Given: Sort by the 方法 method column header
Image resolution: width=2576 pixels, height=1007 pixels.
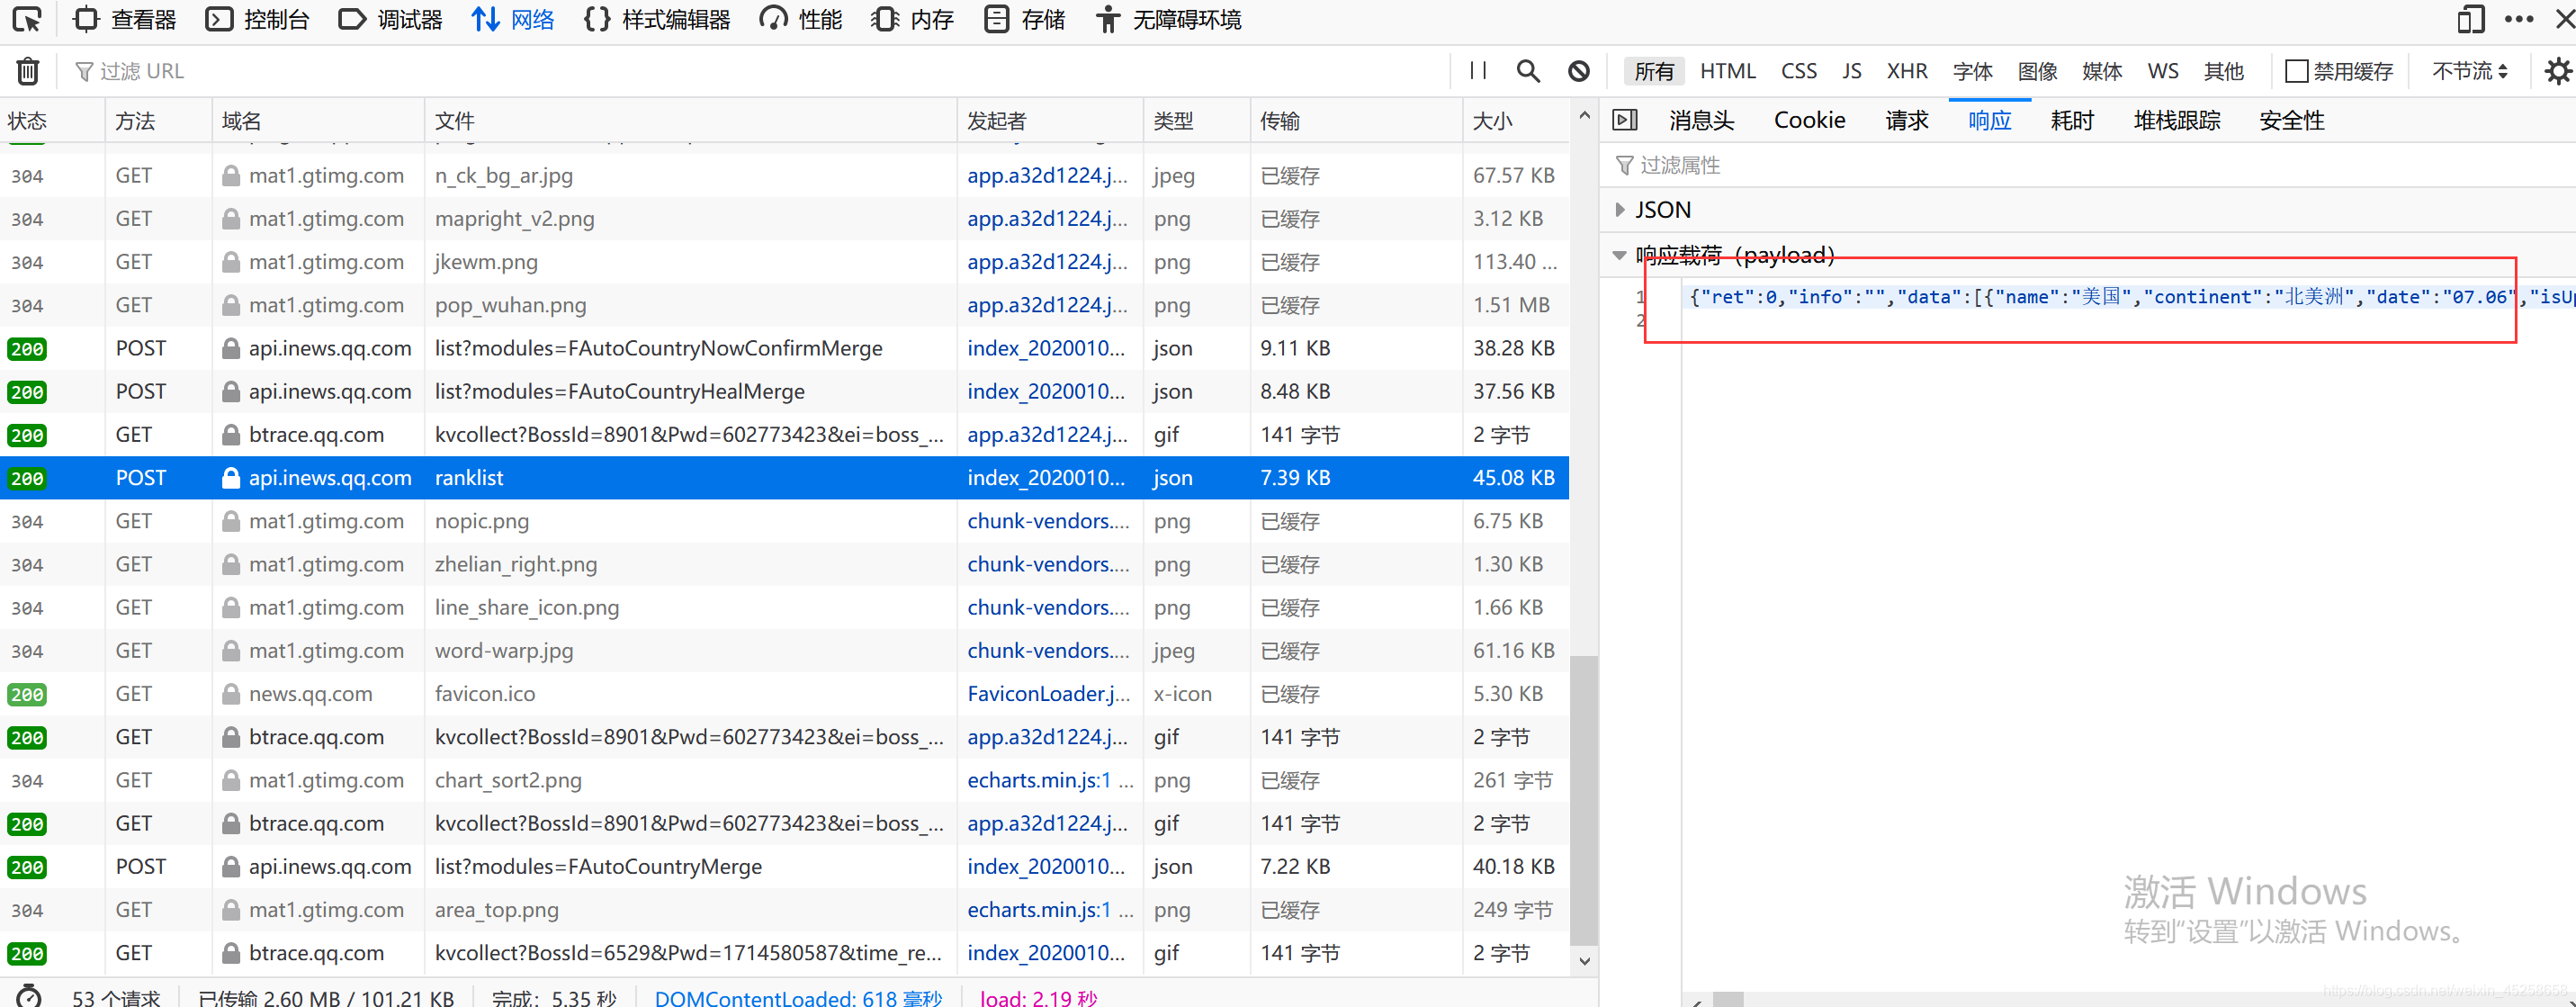Looking at the screenshot, I should coord(158,121).
